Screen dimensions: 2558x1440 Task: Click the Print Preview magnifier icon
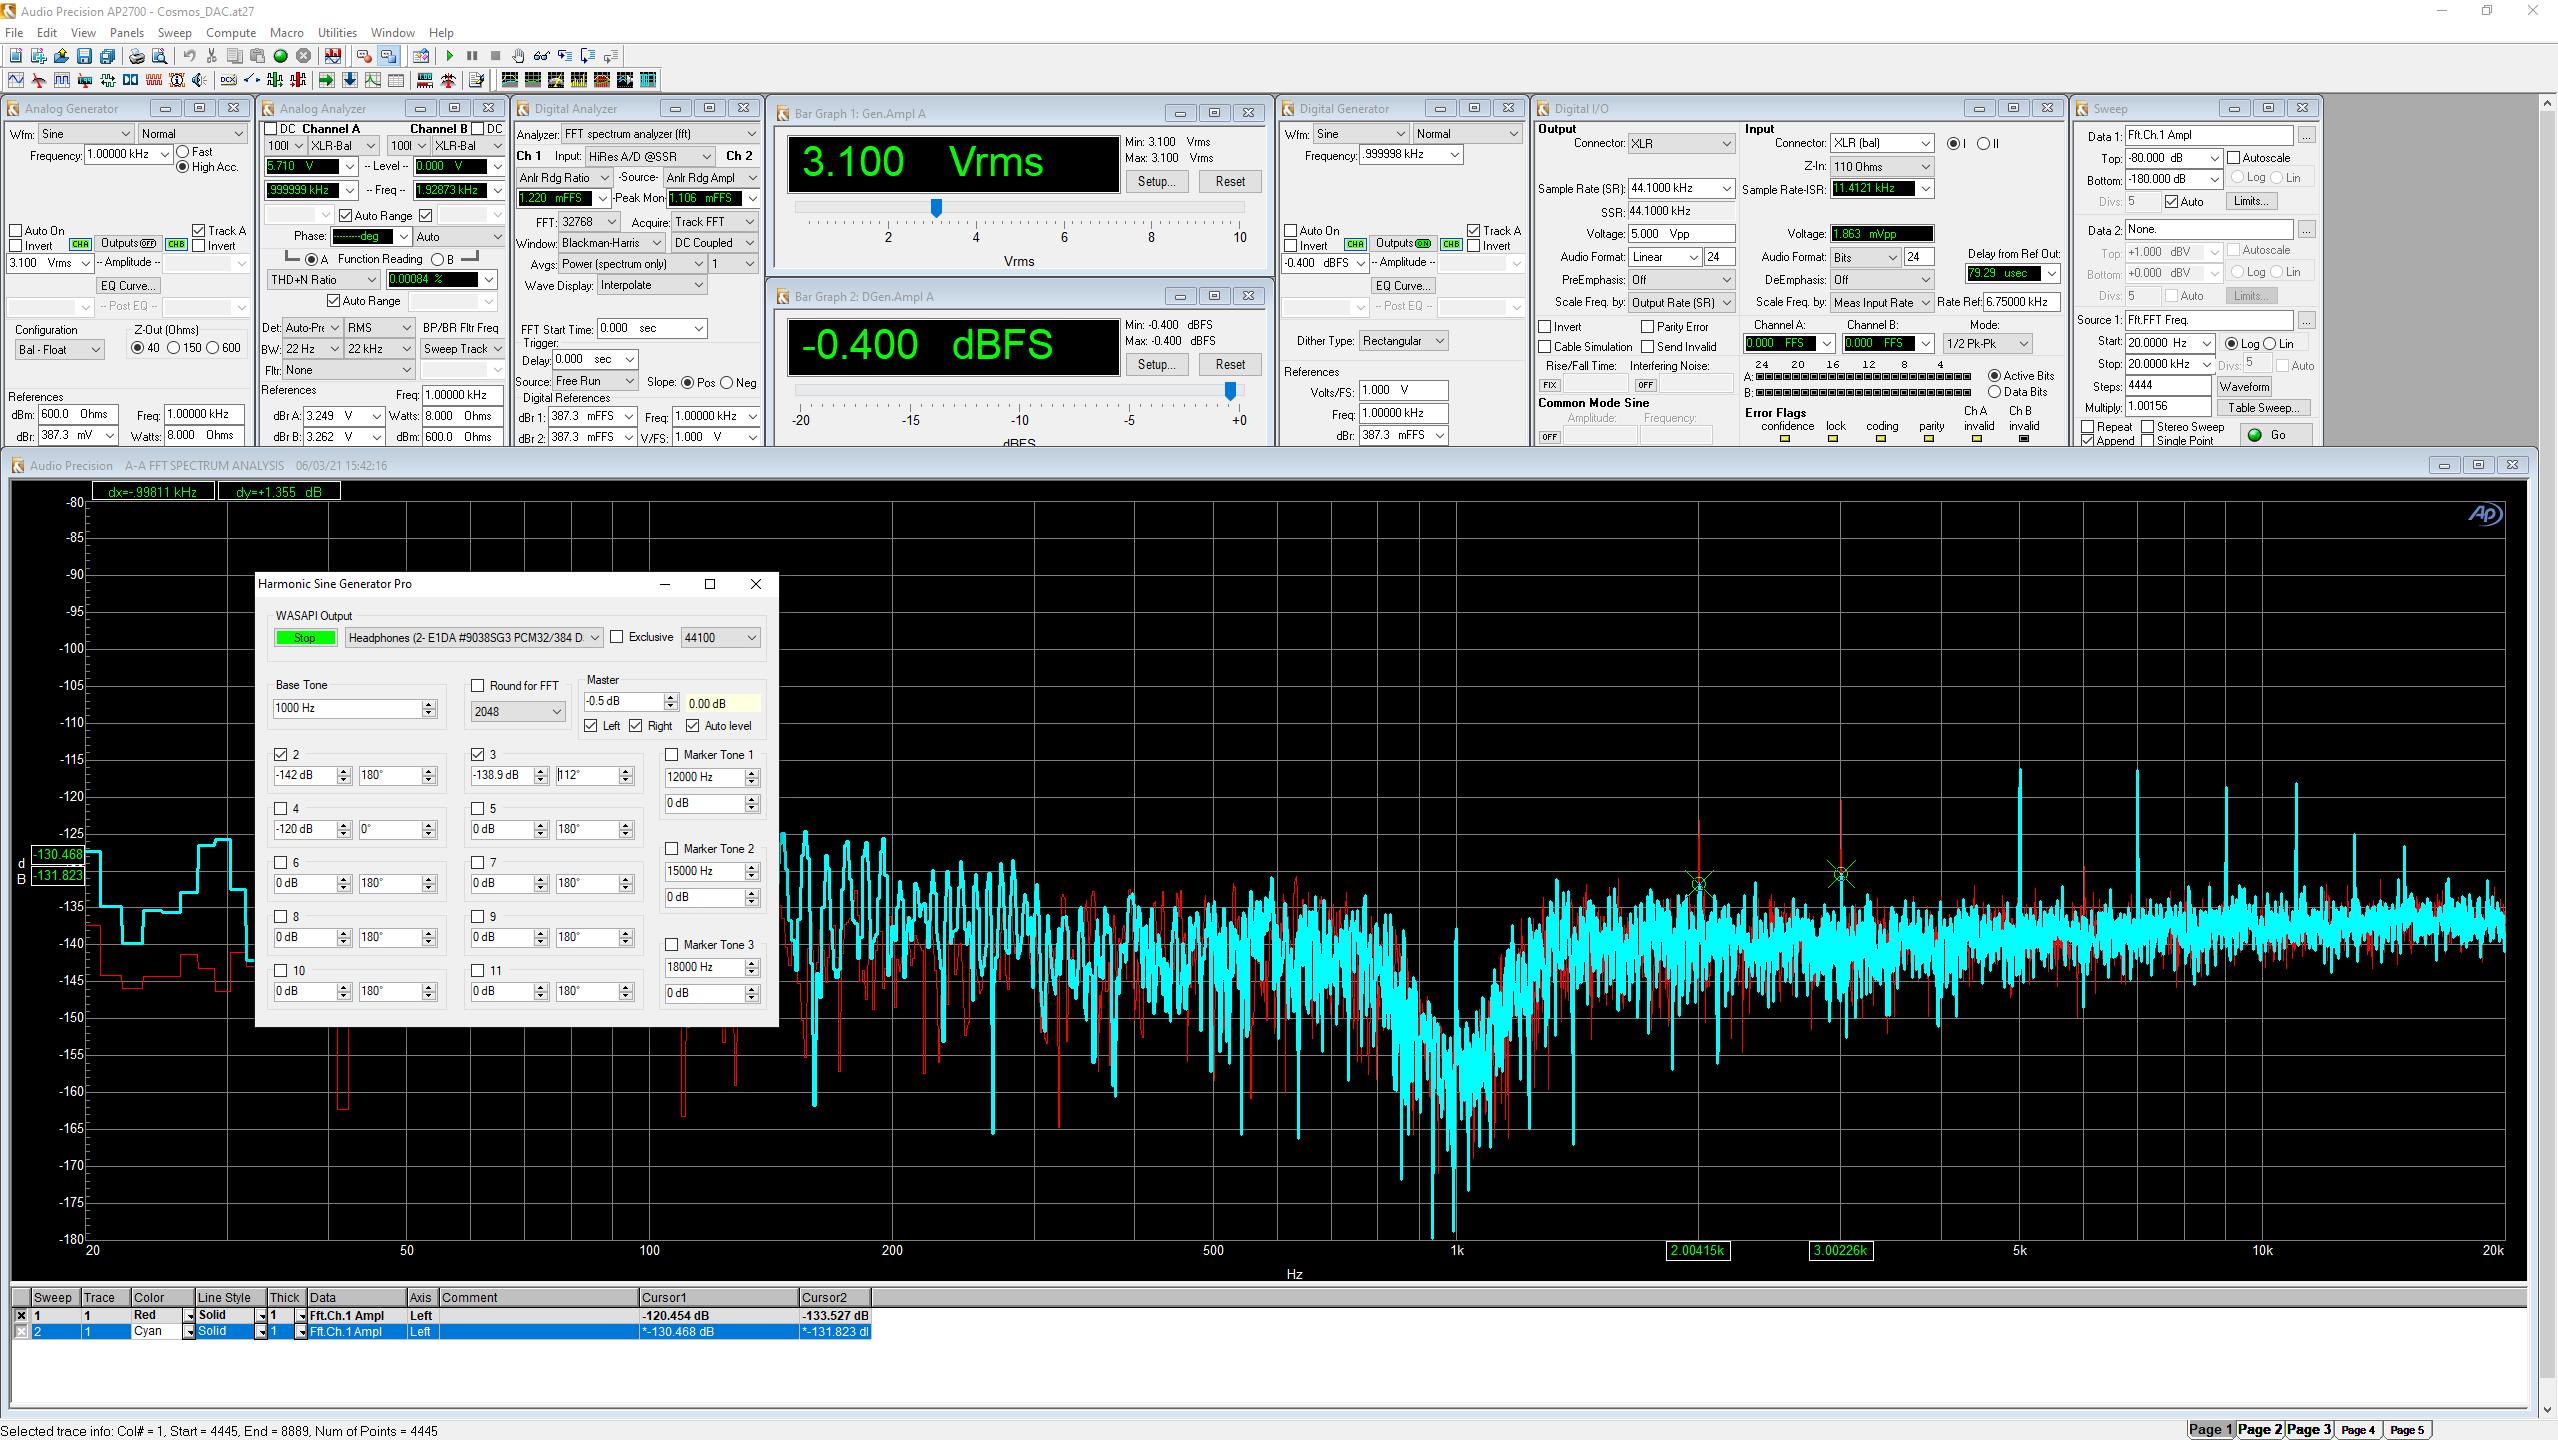coord(159,56)
